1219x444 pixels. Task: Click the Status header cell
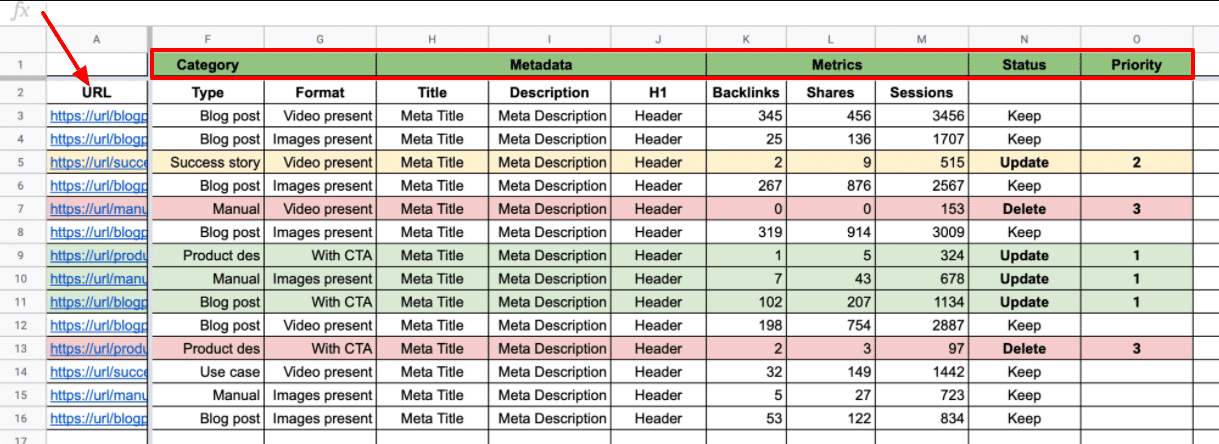(x=1024, y=65)
